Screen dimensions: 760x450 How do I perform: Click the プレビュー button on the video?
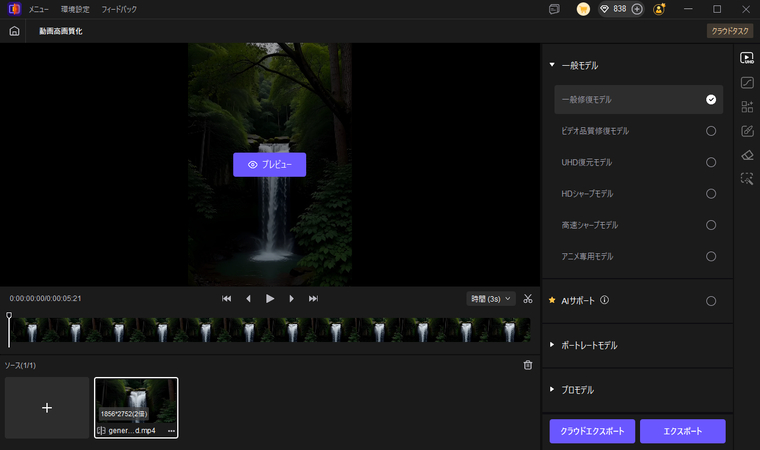(269, 164)
